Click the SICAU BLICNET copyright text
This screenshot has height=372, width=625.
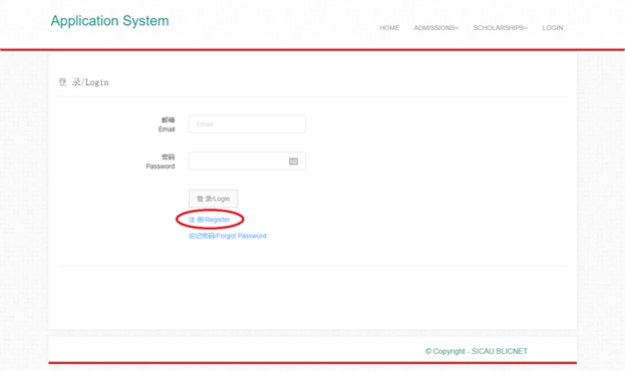coord(476,351)
